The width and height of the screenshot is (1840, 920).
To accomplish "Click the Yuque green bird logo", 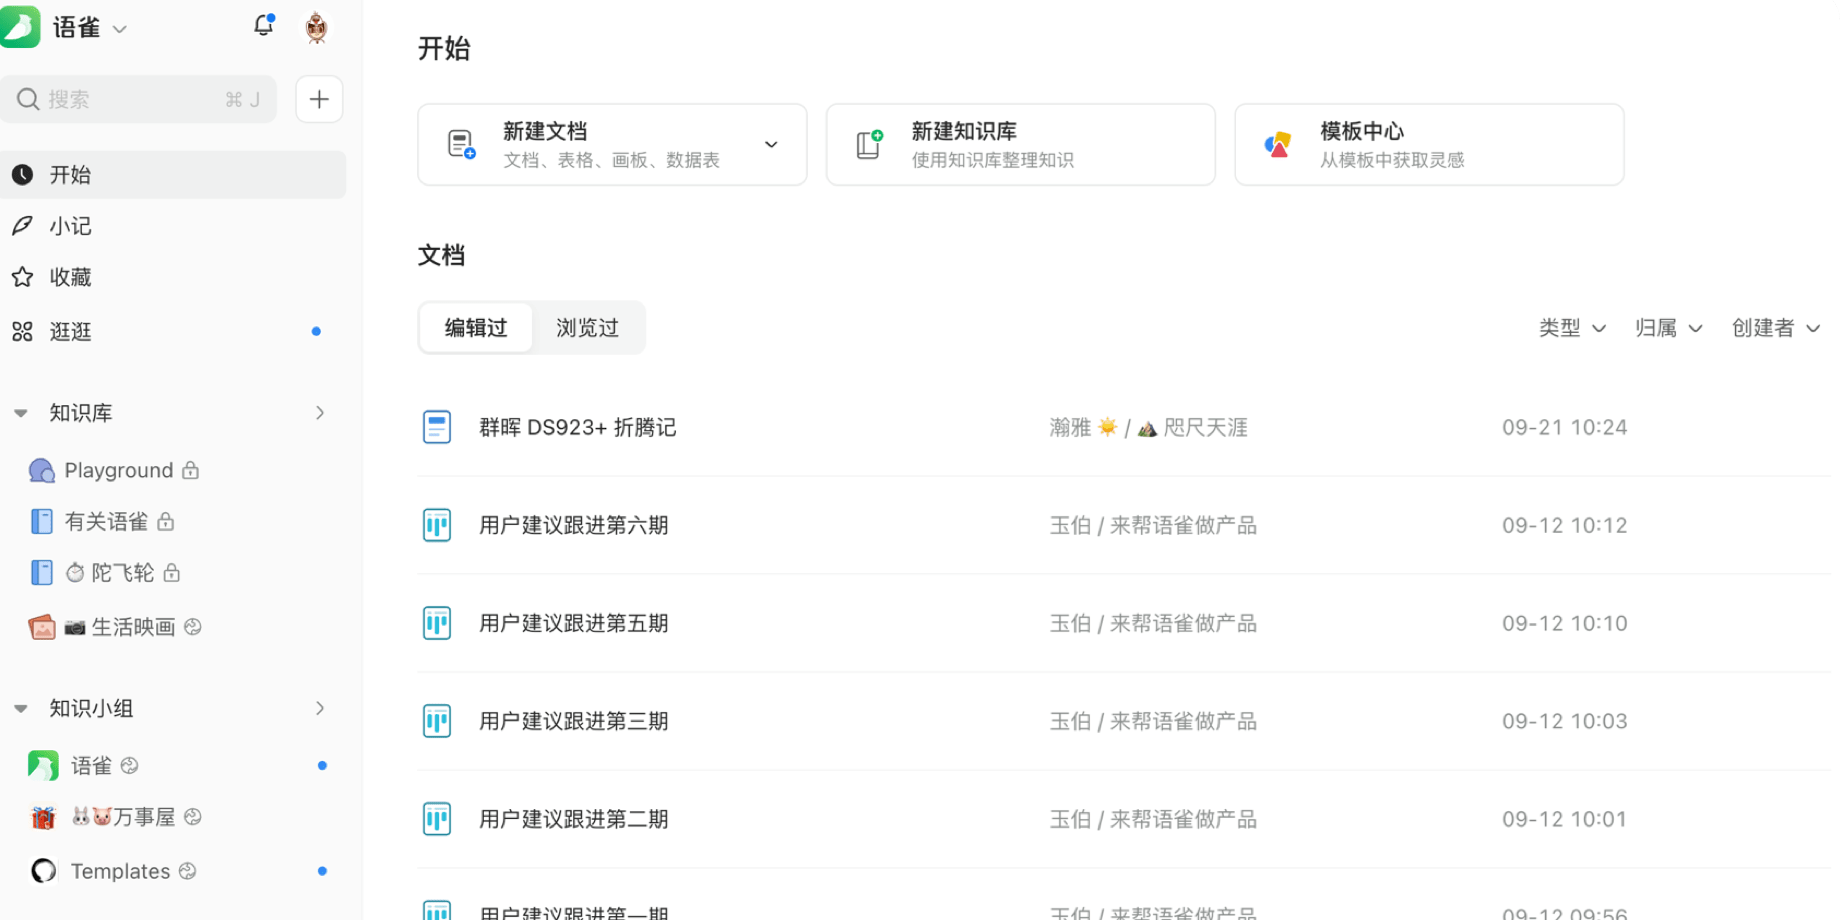I will coord(20,27).
